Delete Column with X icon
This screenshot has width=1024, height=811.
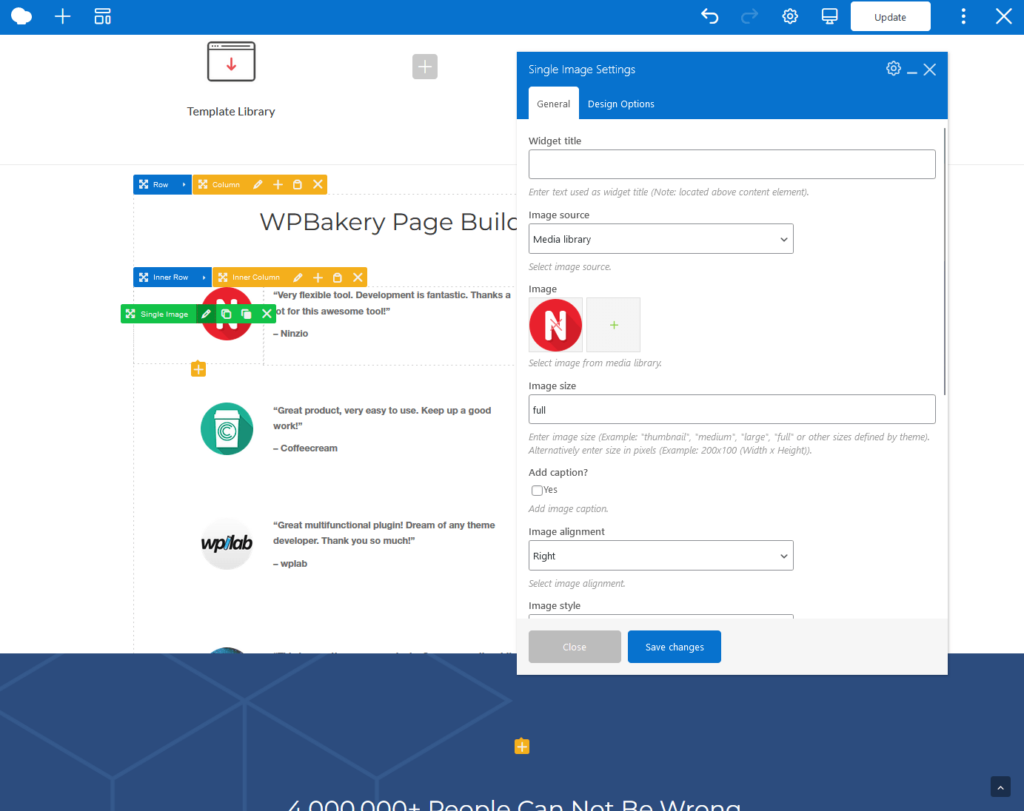pyautogui.click(x=317, y=185)
